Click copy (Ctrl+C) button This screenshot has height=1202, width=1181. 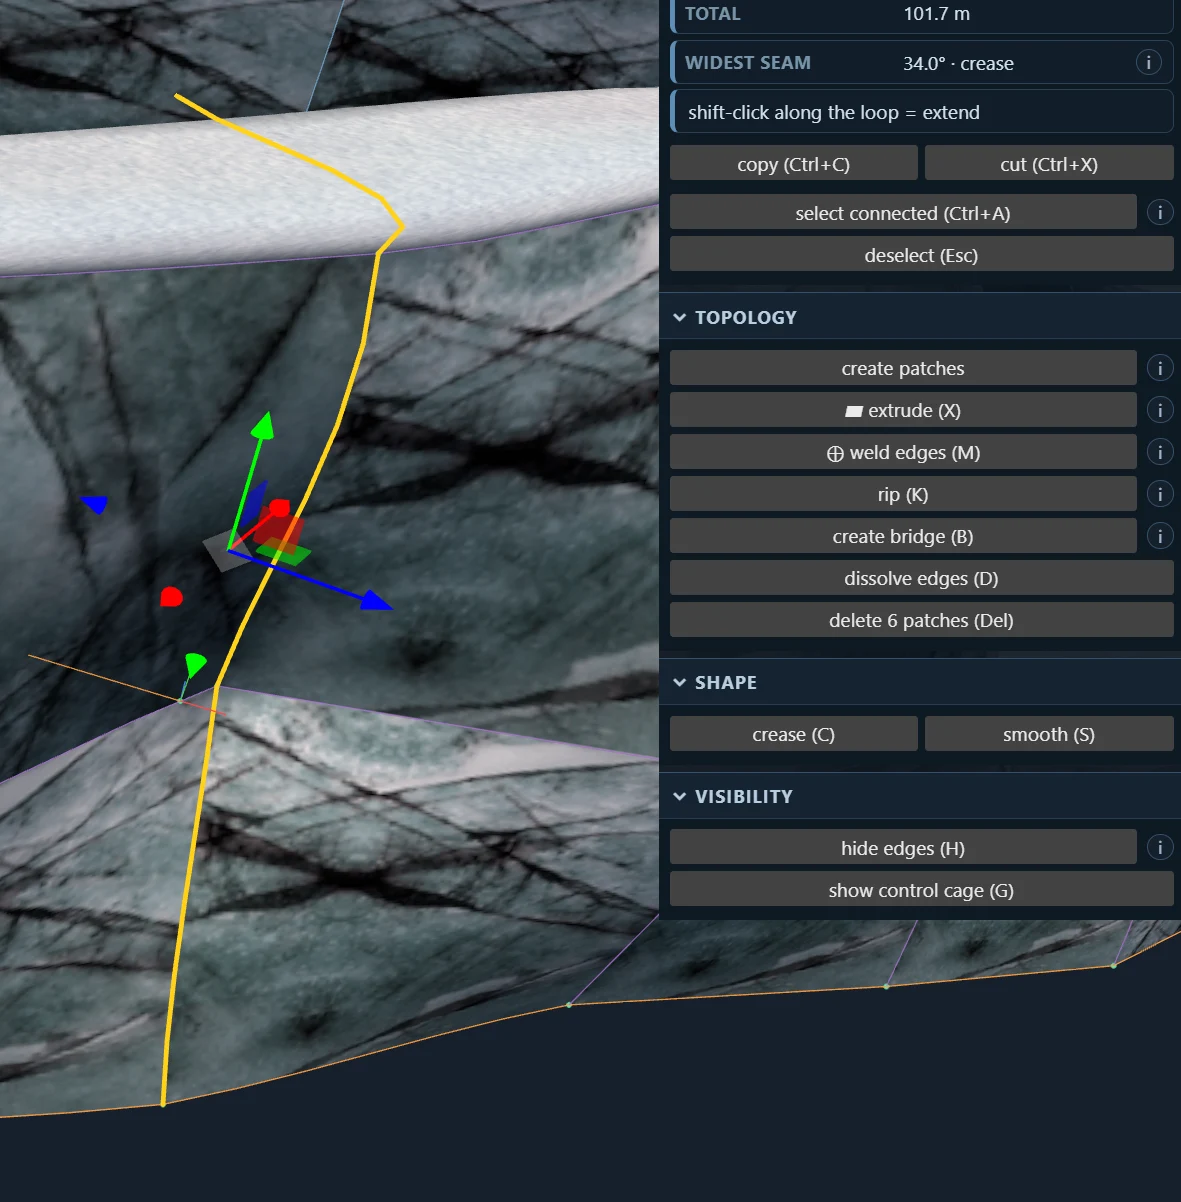[794, 163]
